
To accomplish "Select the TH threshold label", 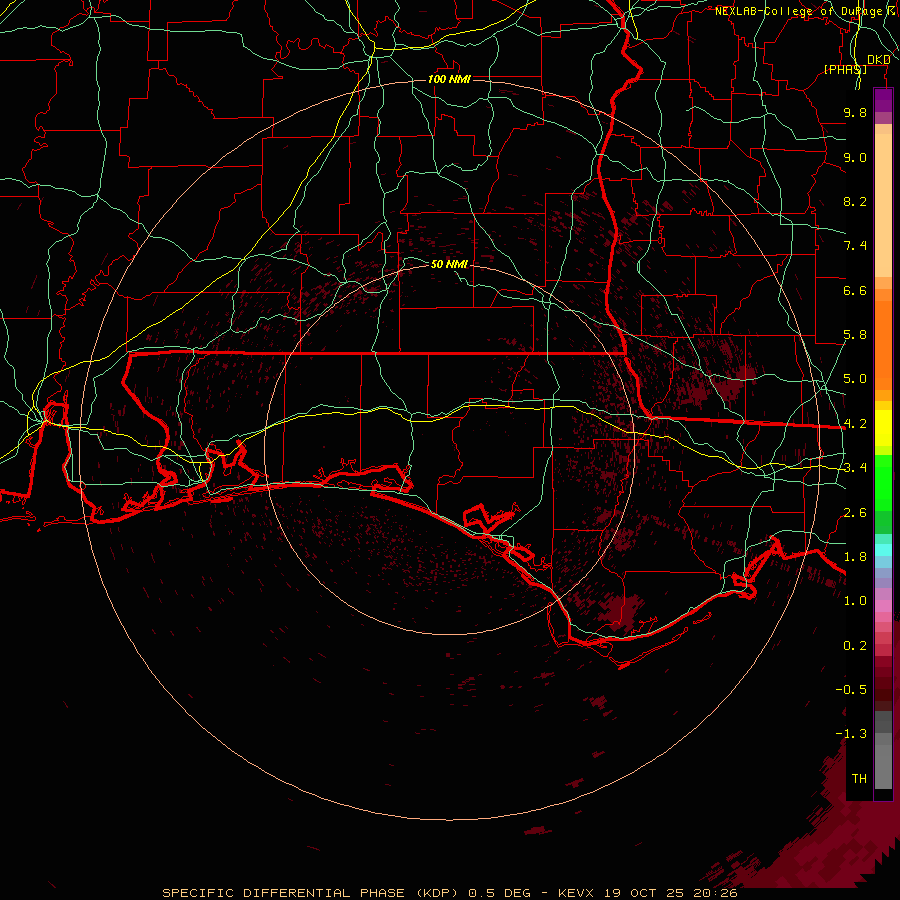I will 859,779.
